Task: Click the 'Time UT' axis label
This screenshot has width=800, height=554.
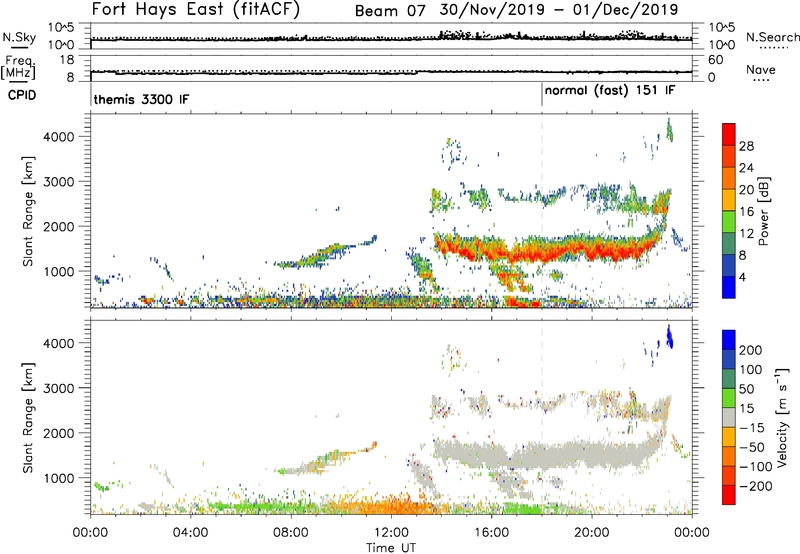Action: [x=390, y=548]
